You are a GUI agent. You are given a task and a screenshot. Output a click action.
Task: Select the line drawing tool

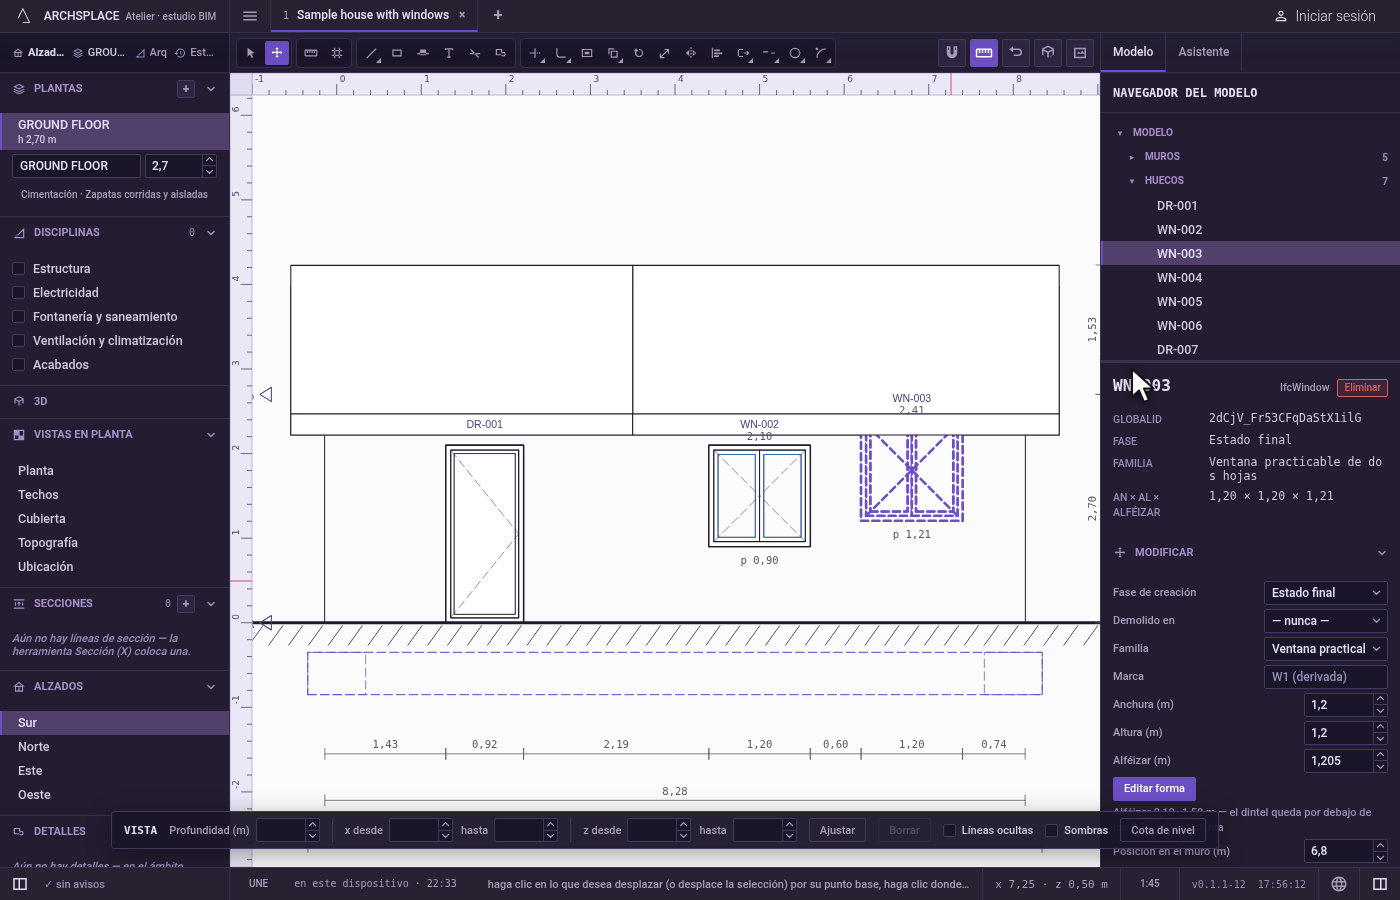point(372,53)
